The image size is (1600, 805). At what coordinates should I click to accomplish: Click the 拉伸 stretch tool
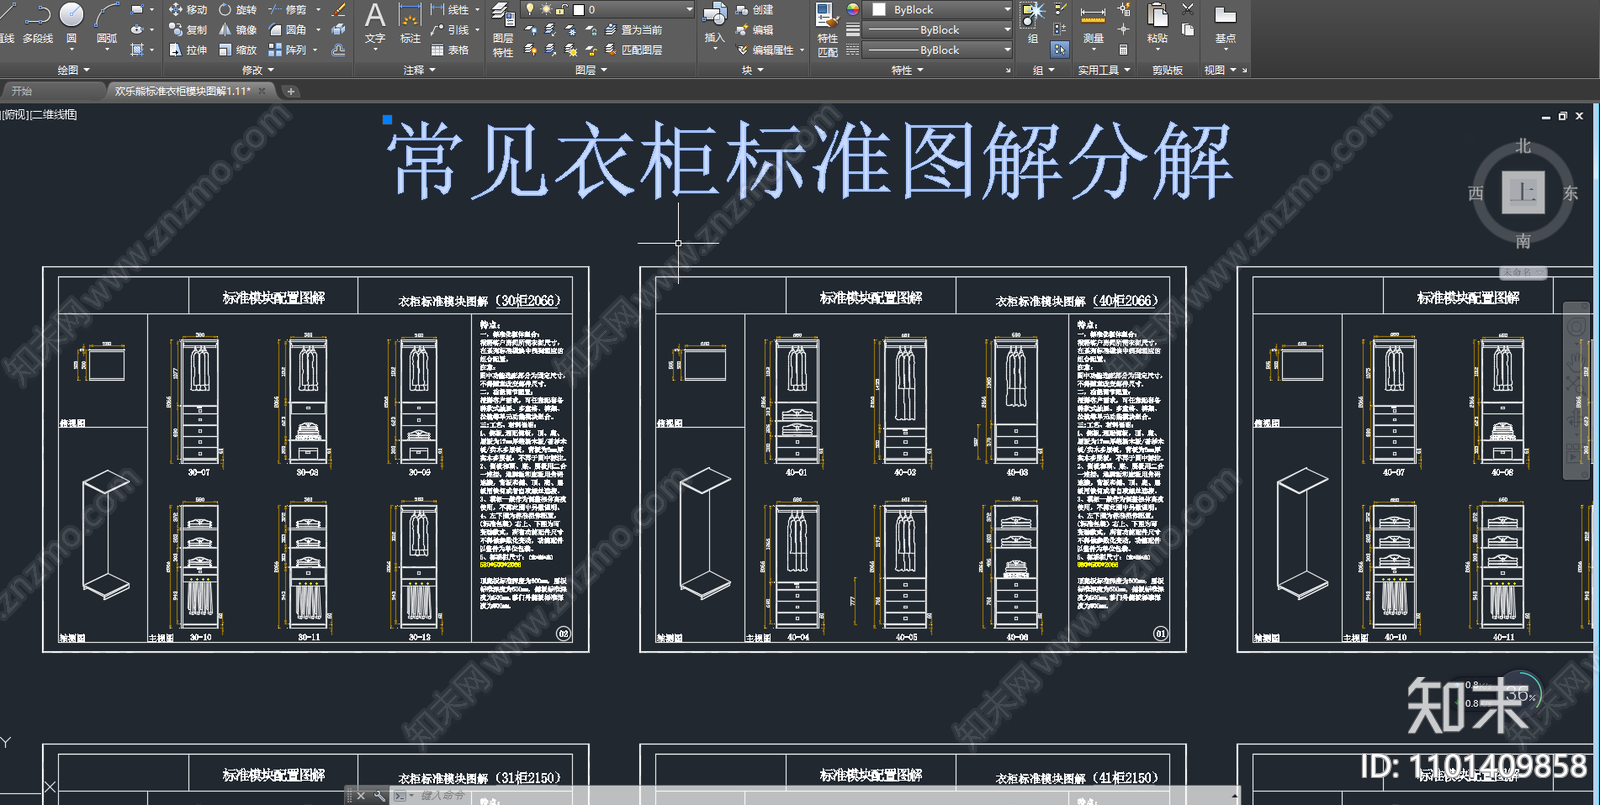(188, 49)
